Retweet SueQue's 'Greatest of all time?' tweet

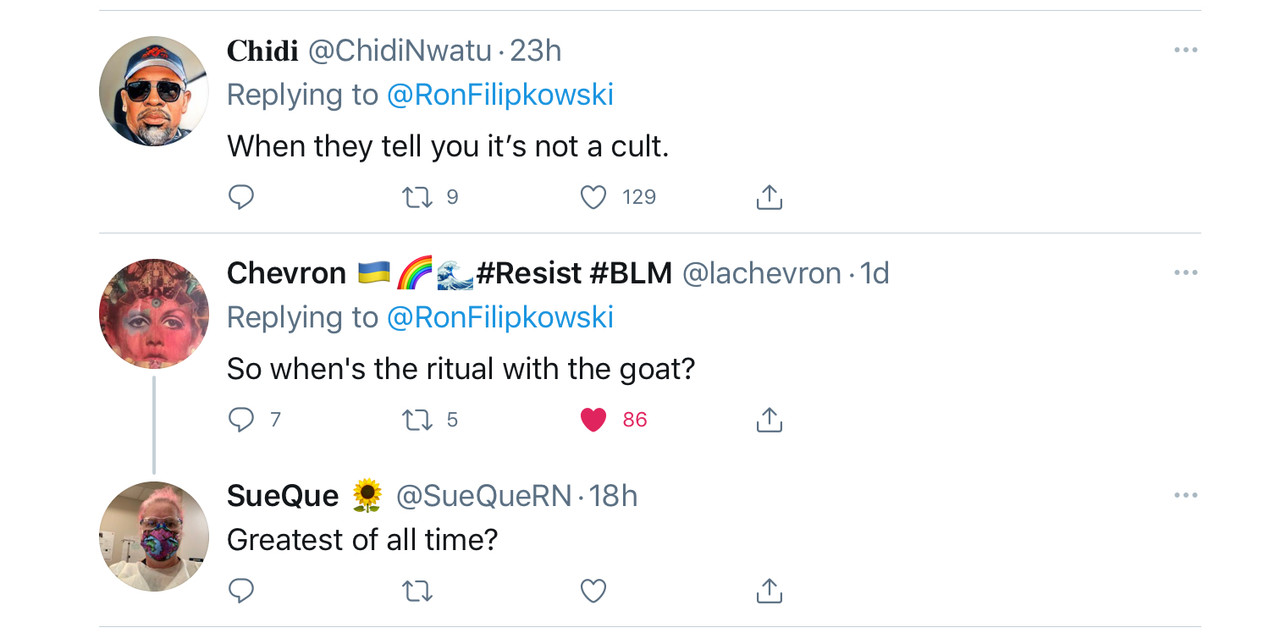[x=416, y=591]
